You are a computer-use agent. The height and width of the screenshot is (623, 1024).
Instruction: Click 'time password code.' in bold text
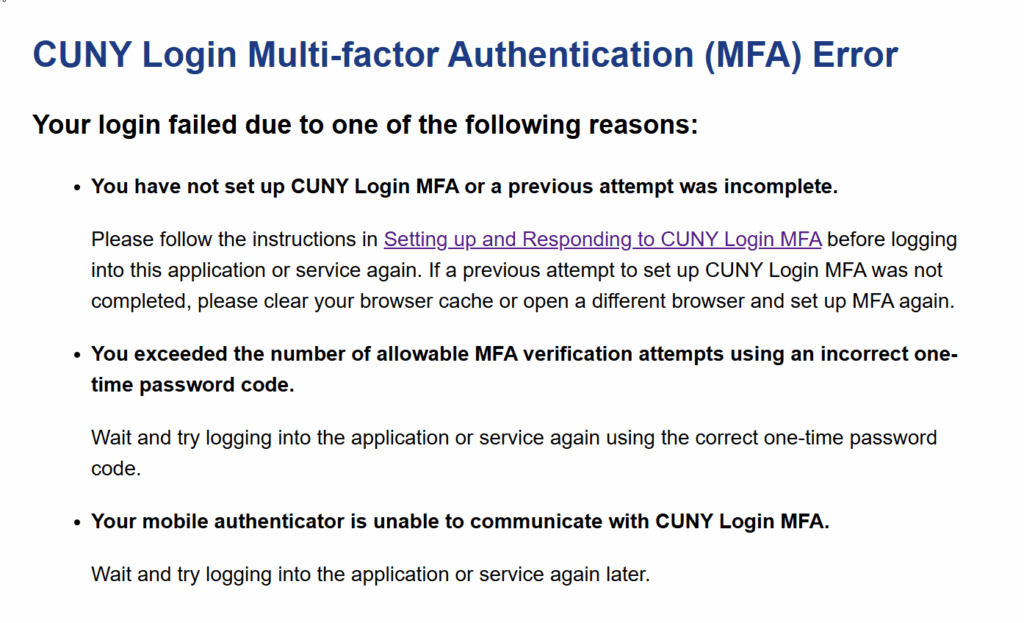tap(193, 385)
